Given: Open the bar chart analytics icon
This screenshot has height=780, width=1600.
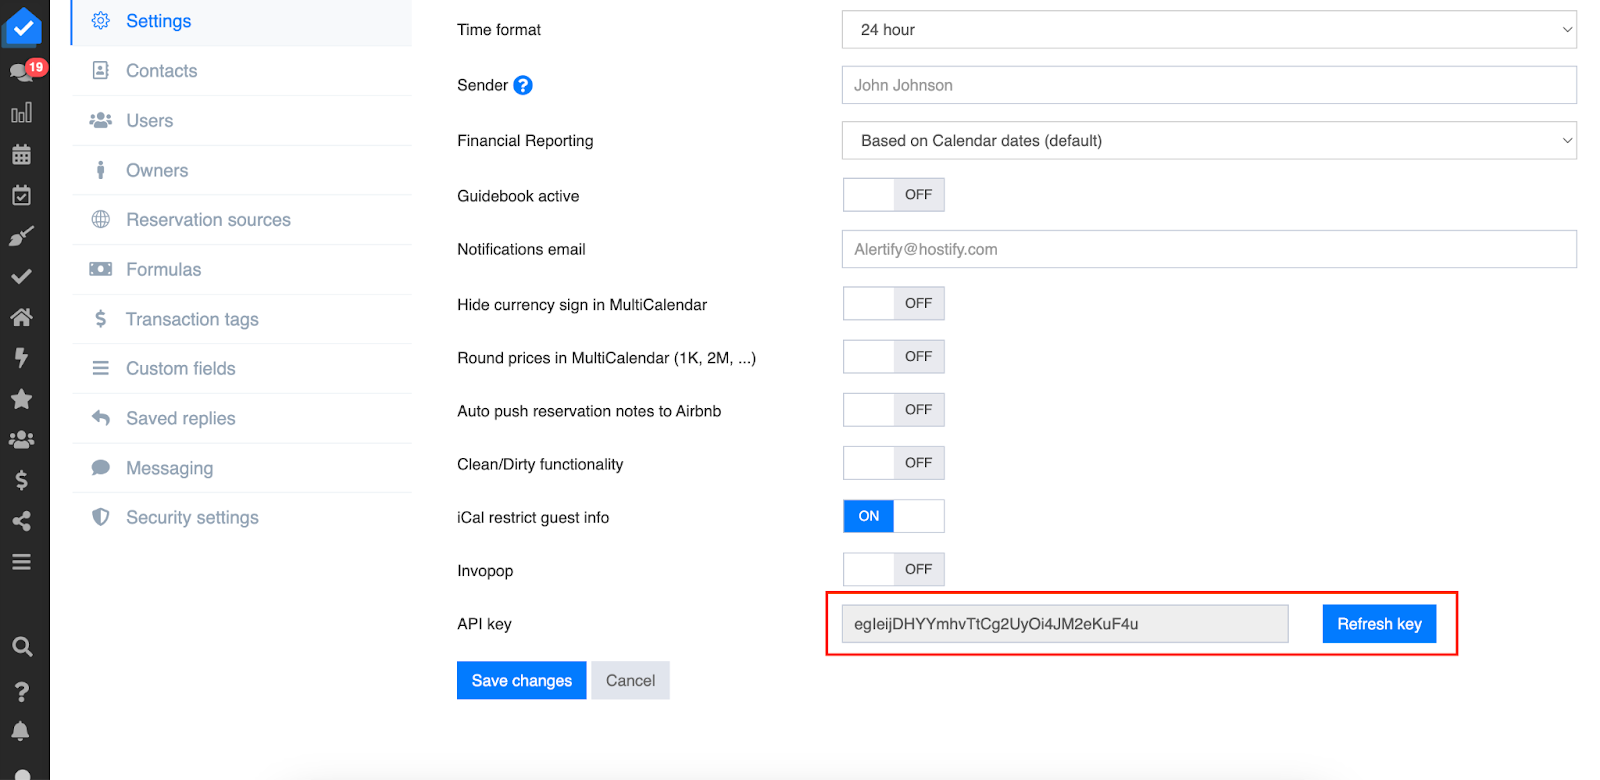Looking at the screenshot, I should coord(21,113).
